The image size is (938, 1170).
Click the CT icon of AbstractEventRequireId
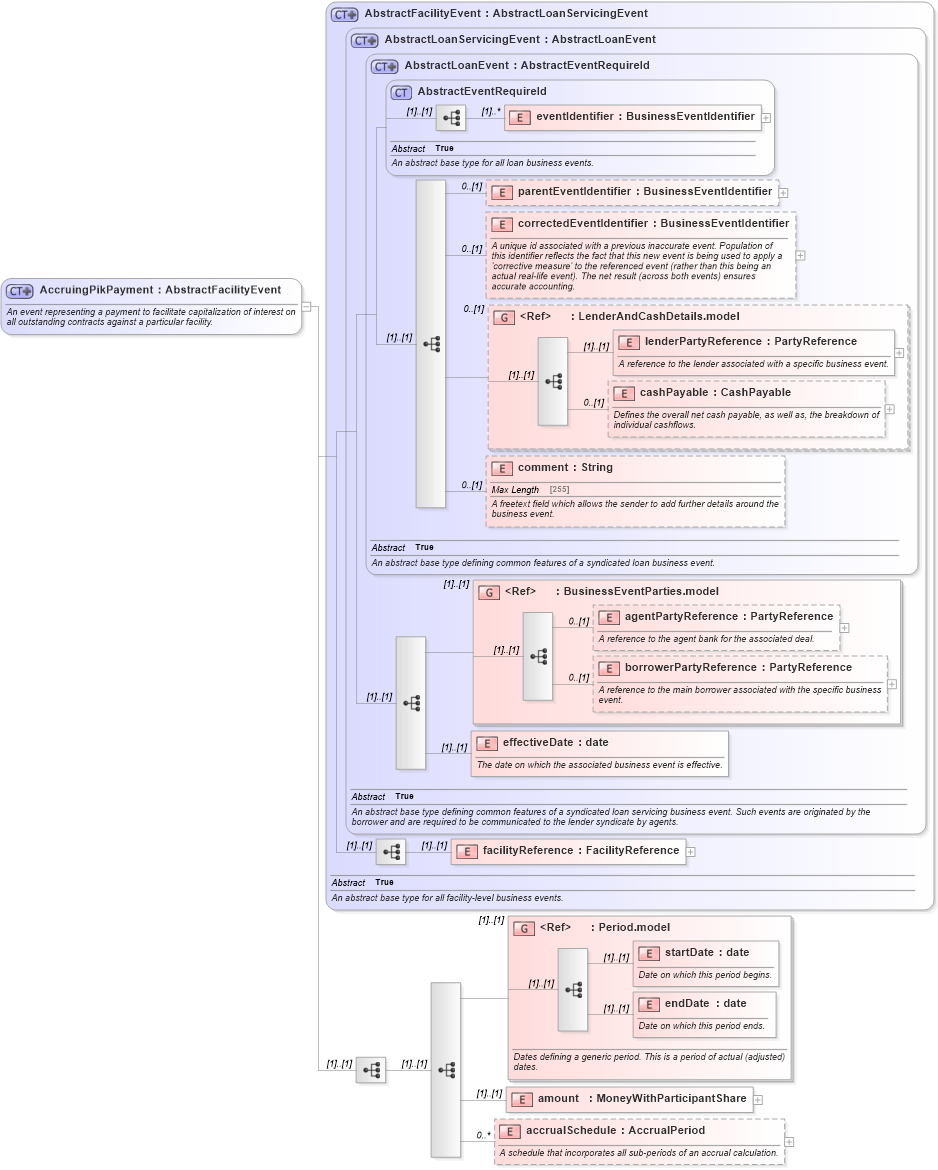400,91
